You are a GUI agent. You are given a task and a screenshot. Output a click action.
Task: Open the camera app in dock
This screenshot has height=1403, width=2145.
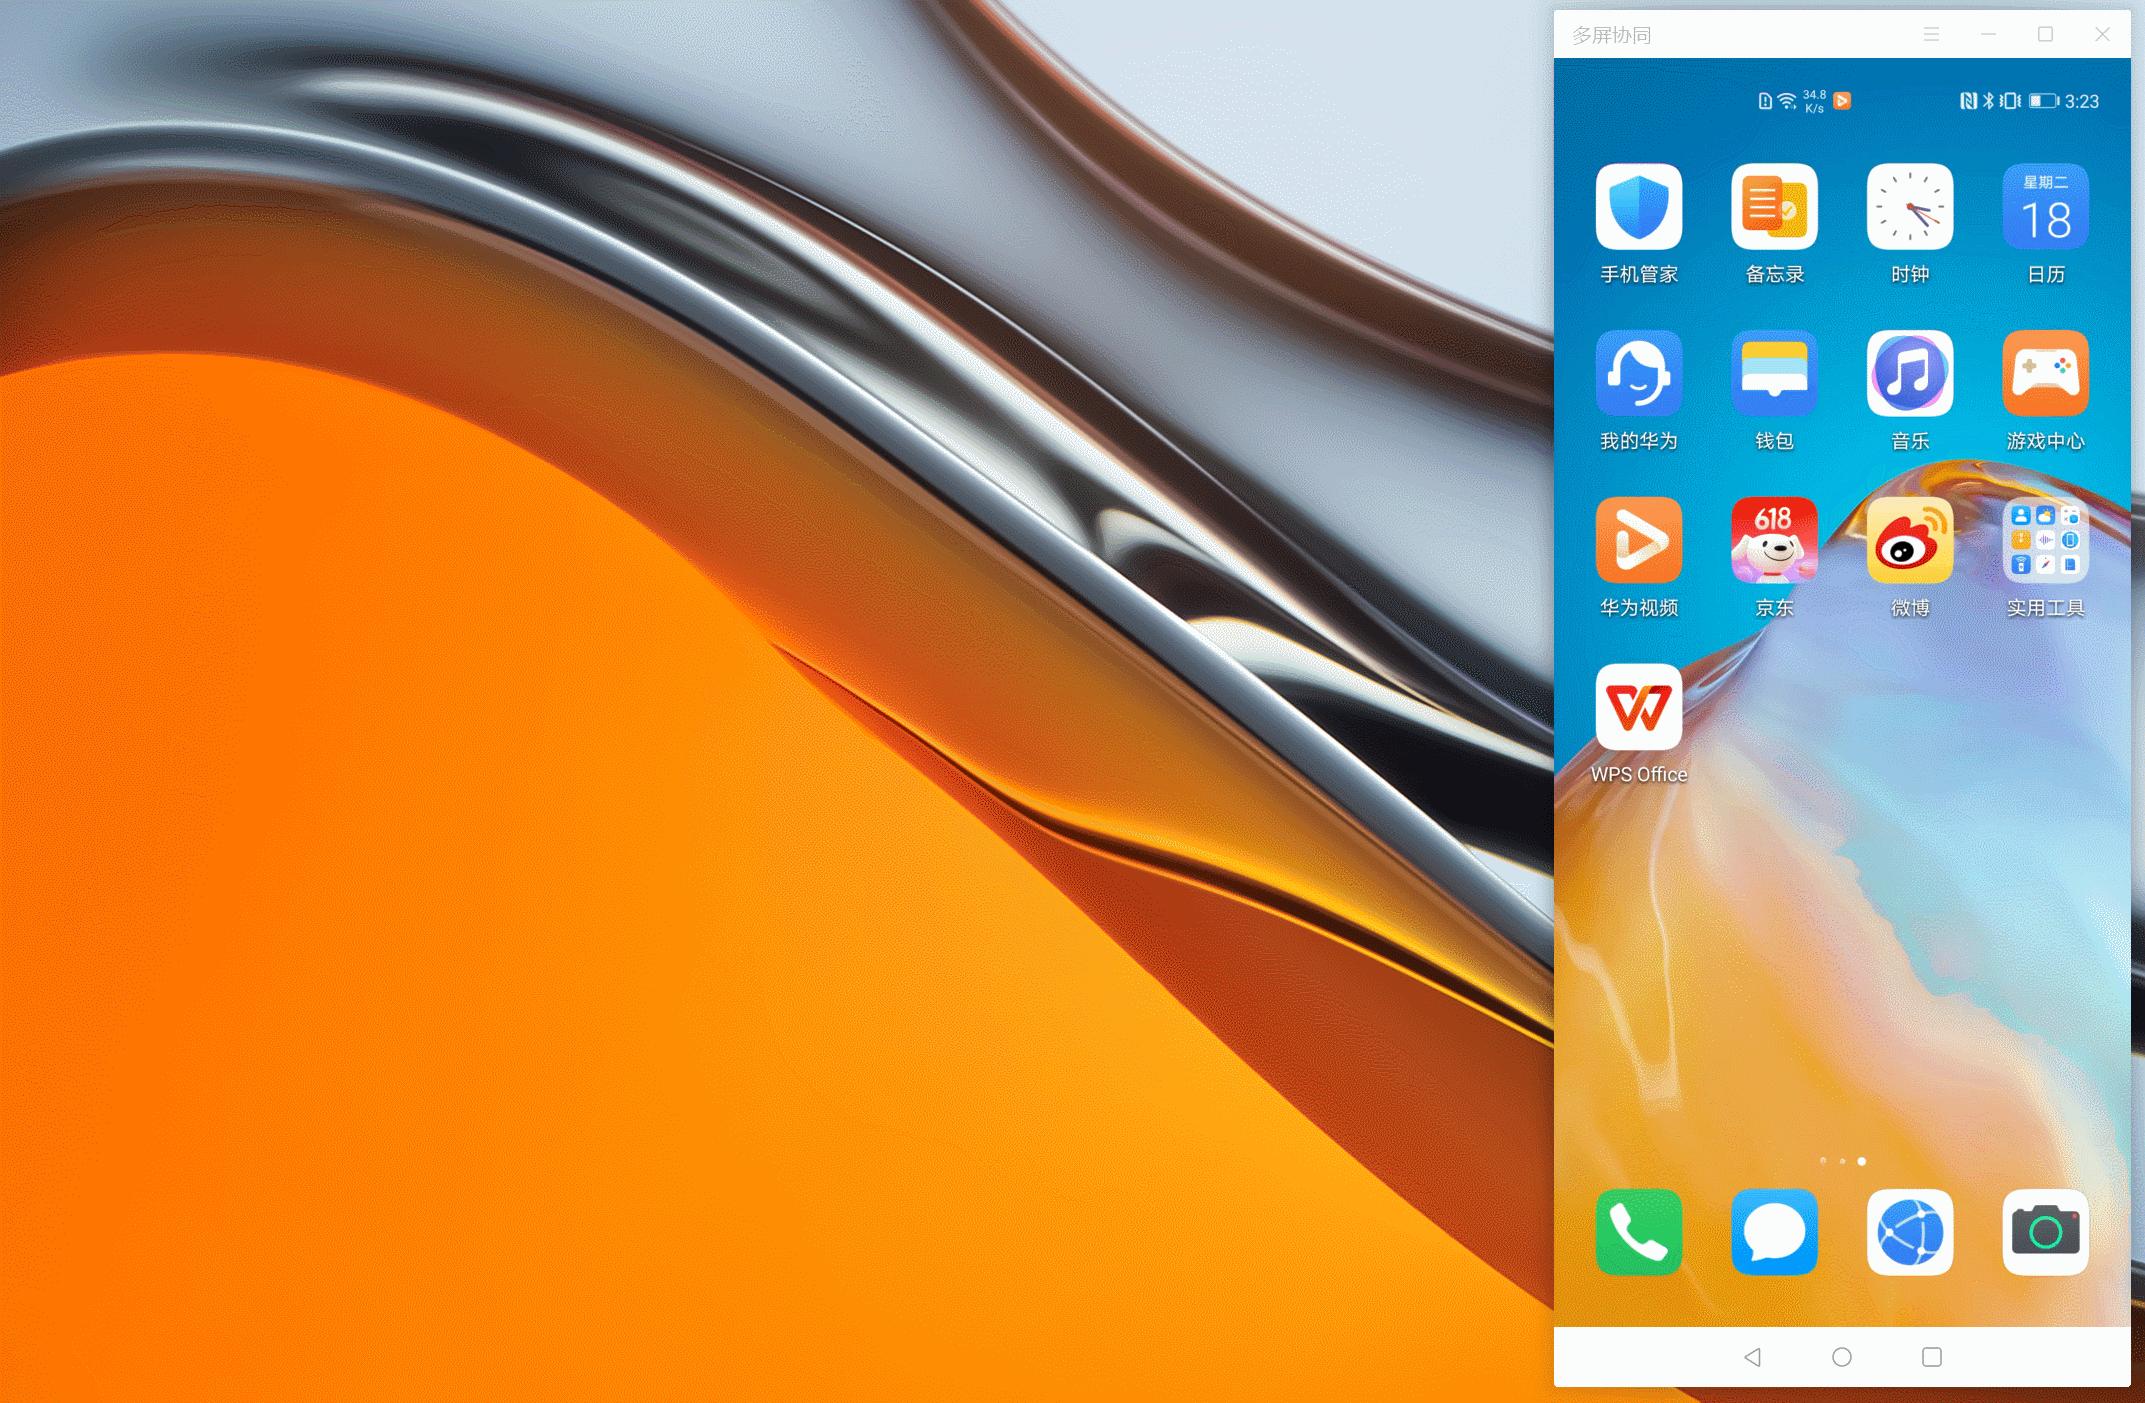[2045, 1232]
